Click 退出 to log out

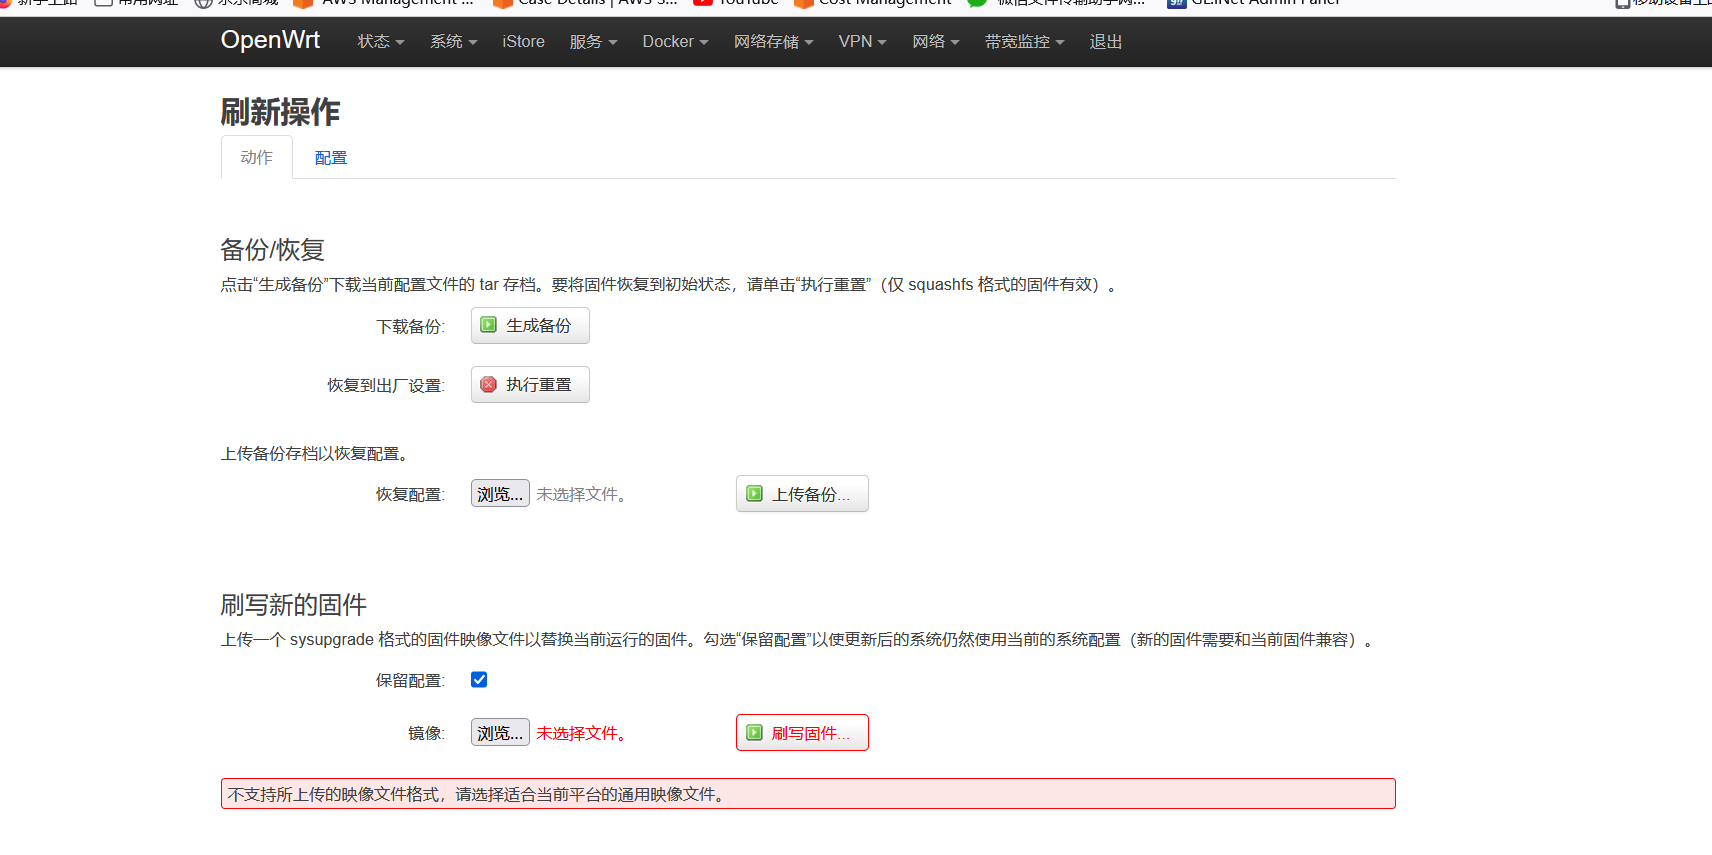(1106, 42)
